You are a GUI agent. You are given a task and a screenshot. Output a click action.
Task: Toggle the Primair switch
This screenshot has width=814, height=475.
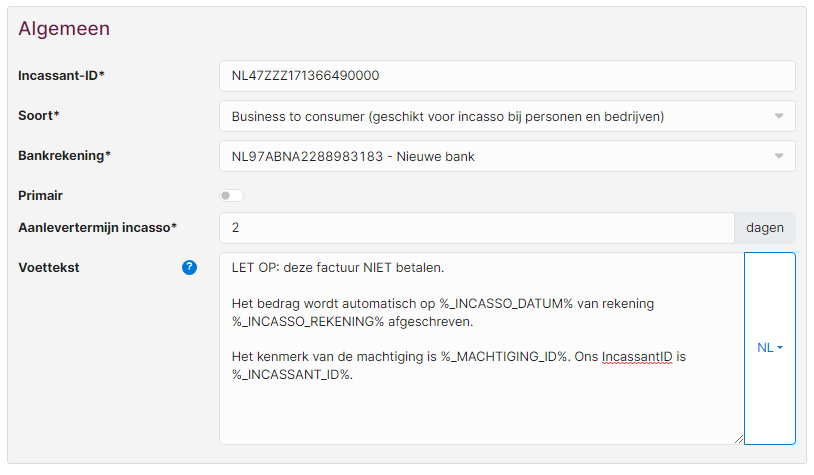[x=231, y=196]
